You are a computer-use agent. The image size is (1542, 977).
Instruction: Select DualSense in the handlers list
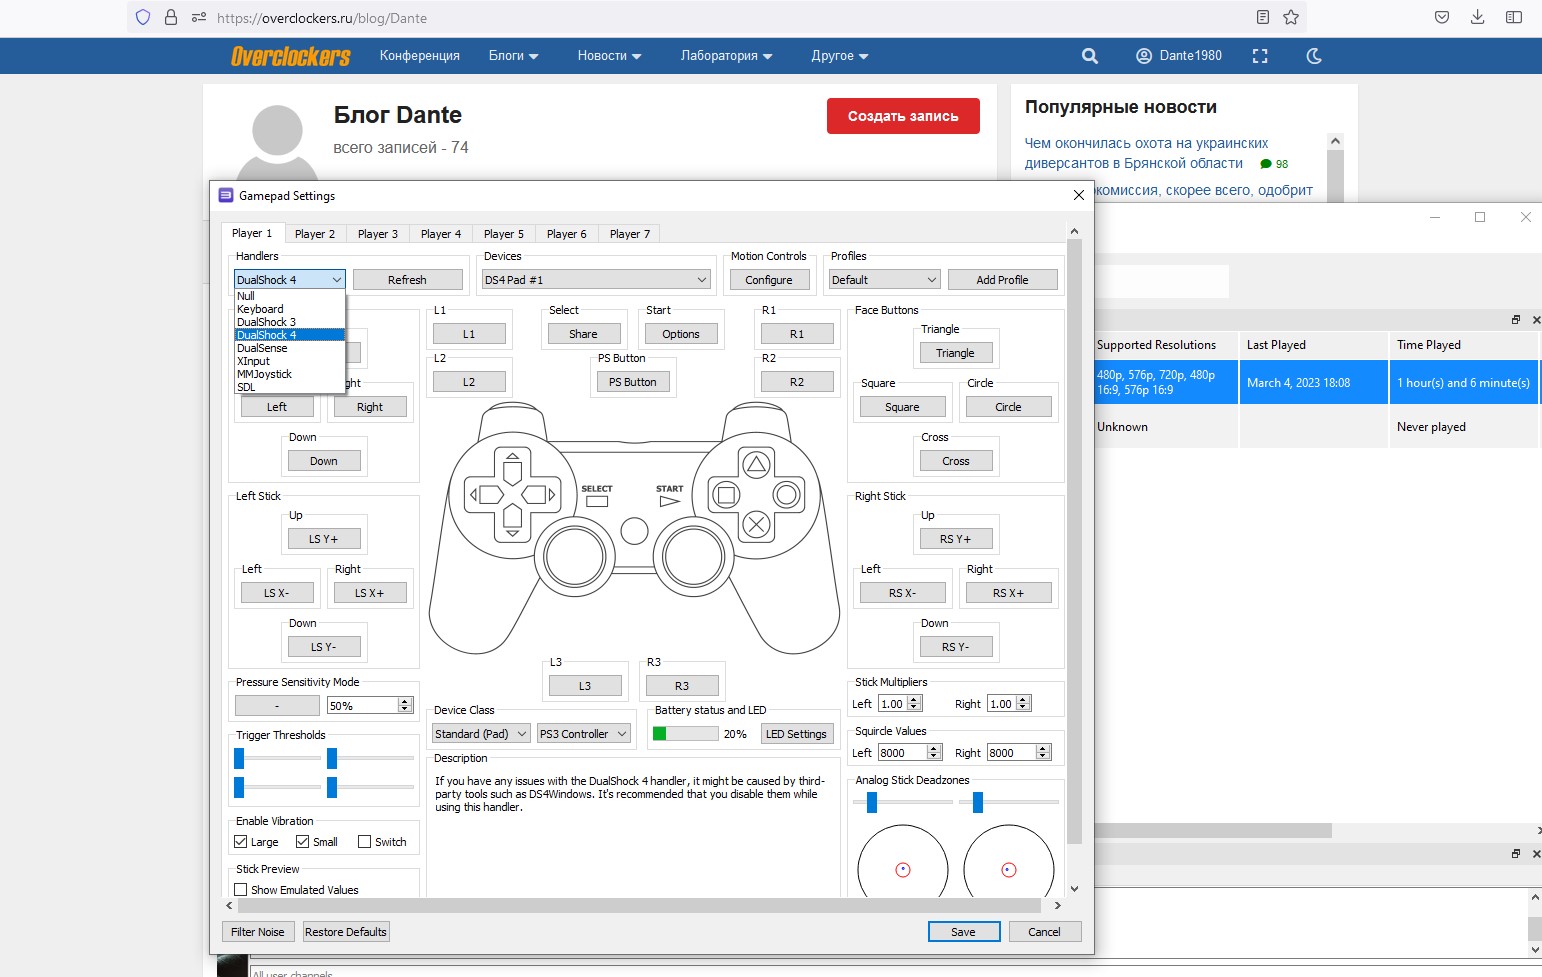tap(290, 348)
